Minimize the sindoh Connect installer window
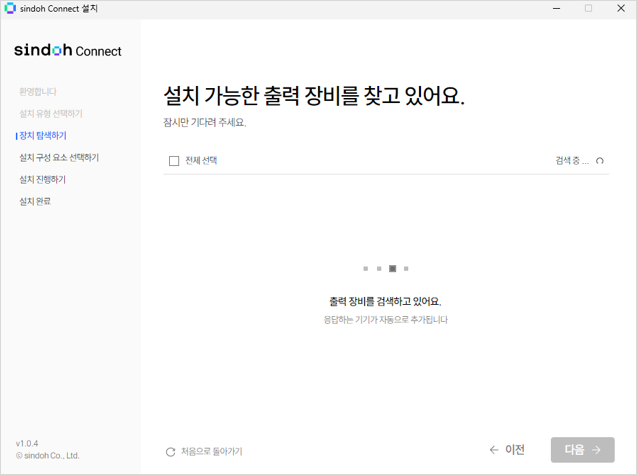Screen dimensions: 637x475 click(x=557, y=9)
